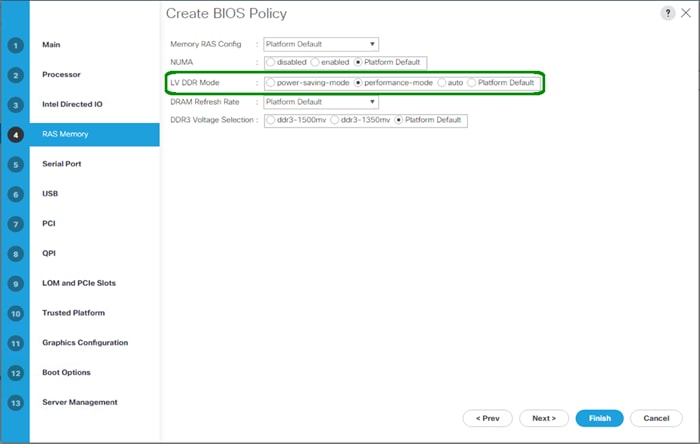Click the step 5 circle icon

[16, 165]
